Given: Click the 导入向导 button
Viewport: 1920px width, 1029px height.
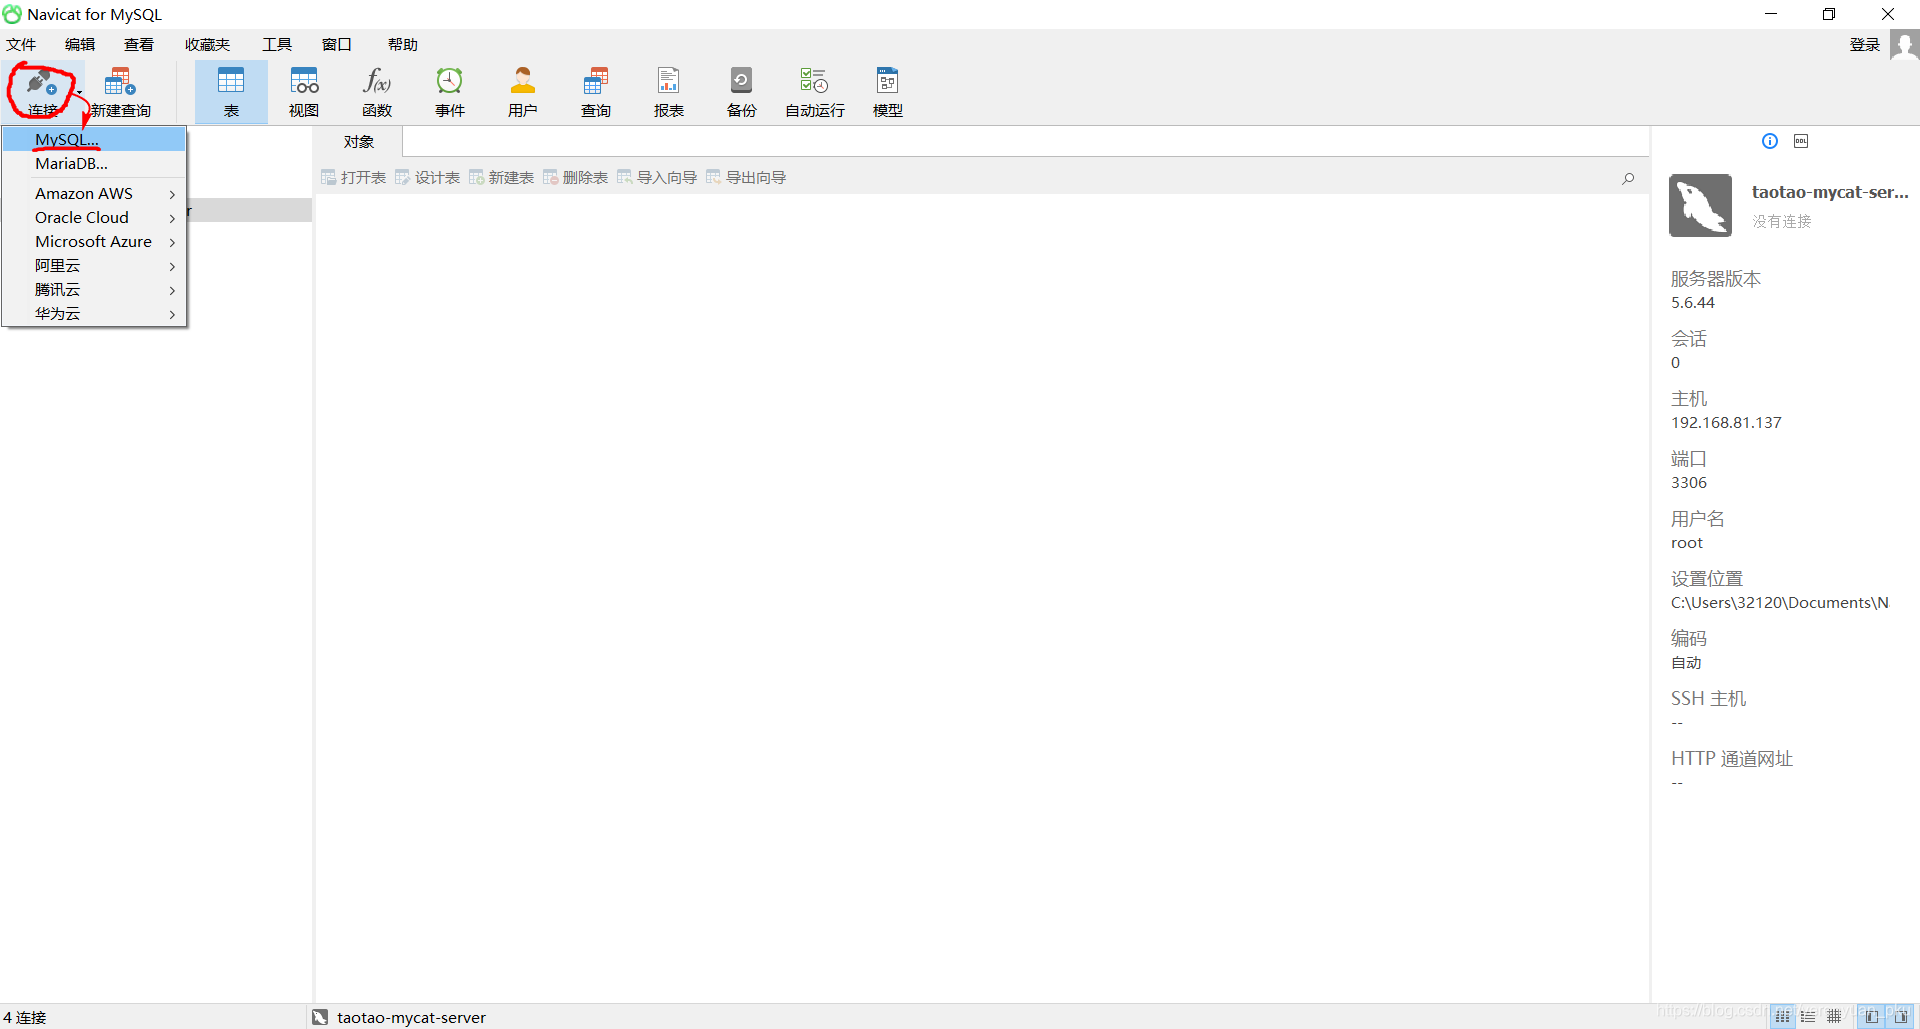Looking at the screenshot, I should [x=657, y=178].
